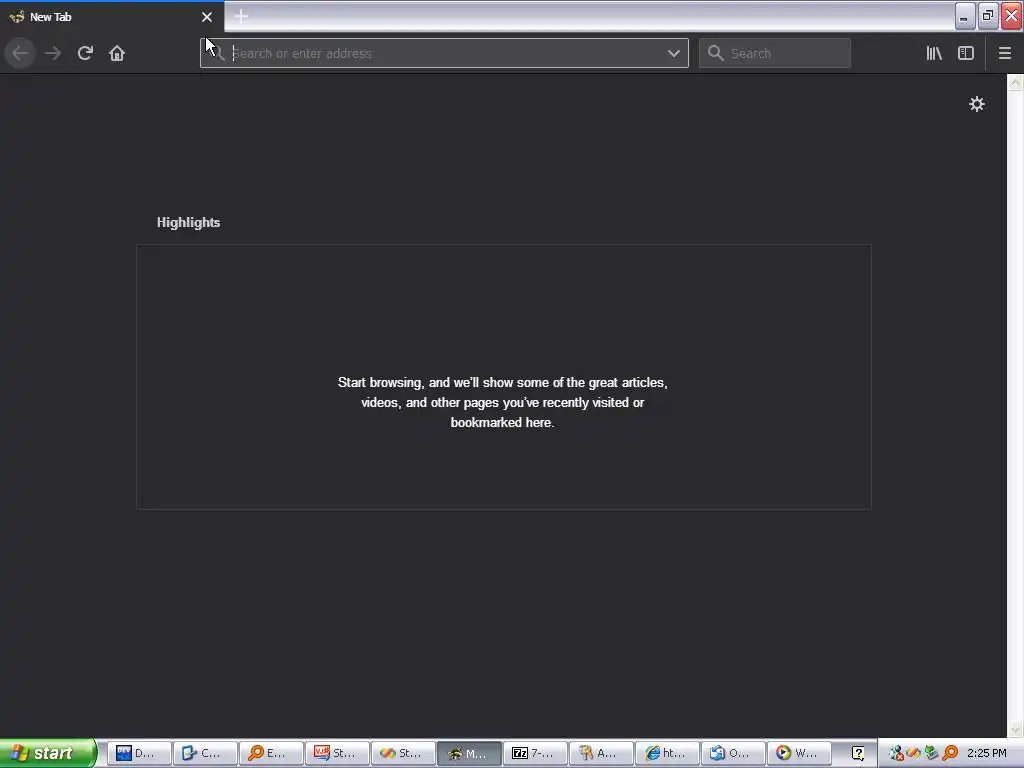
Task: Click the help question-mark taskbar icon
Action: click(x=858, y=753)
